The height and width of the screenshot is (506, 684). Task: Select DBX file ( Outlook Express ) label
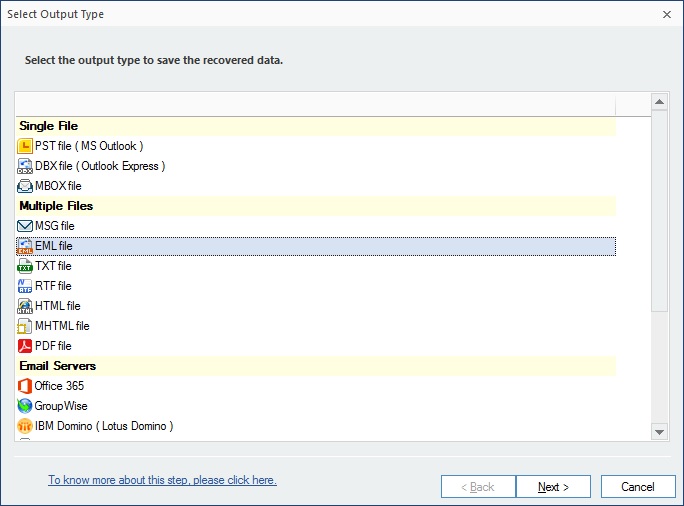pos(100,166)
